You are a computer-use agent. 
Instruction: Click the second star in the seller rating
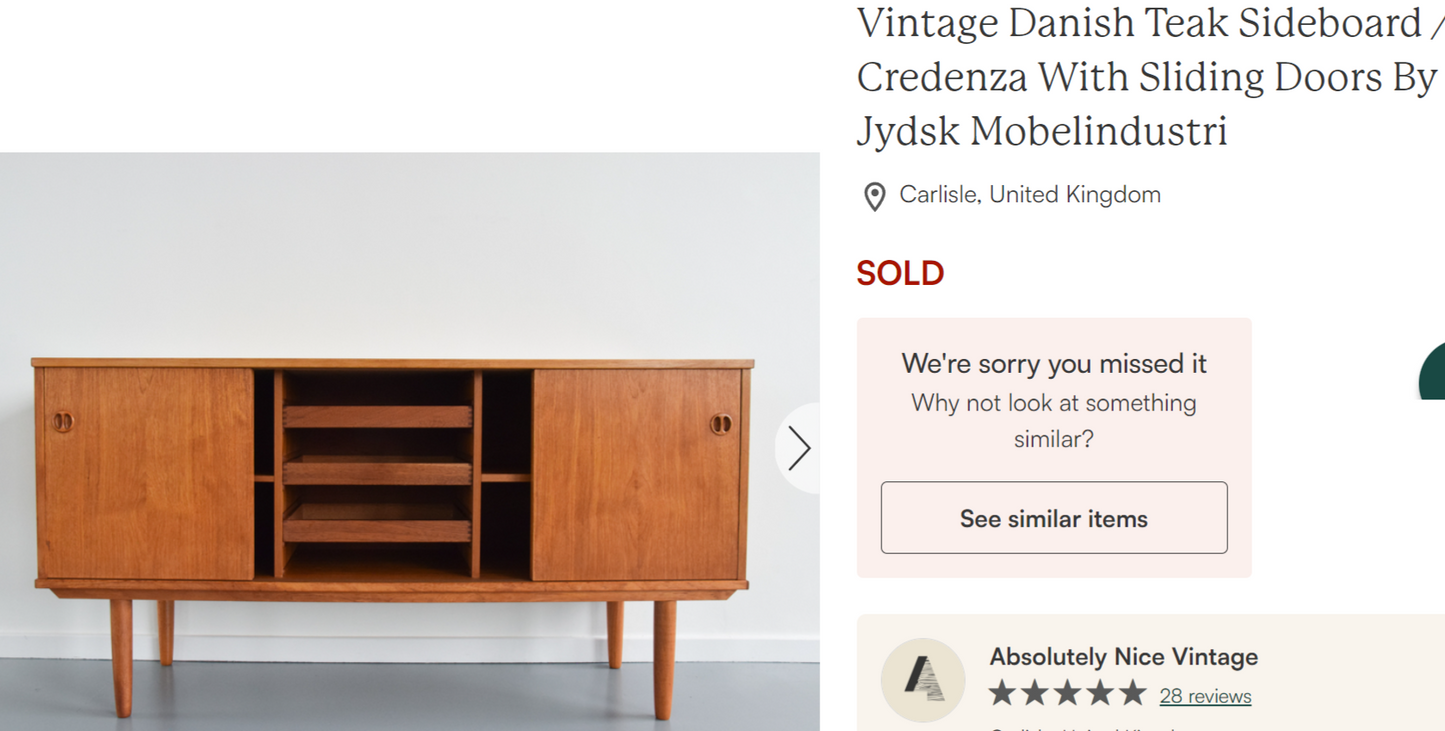[x=1034, y=690]
